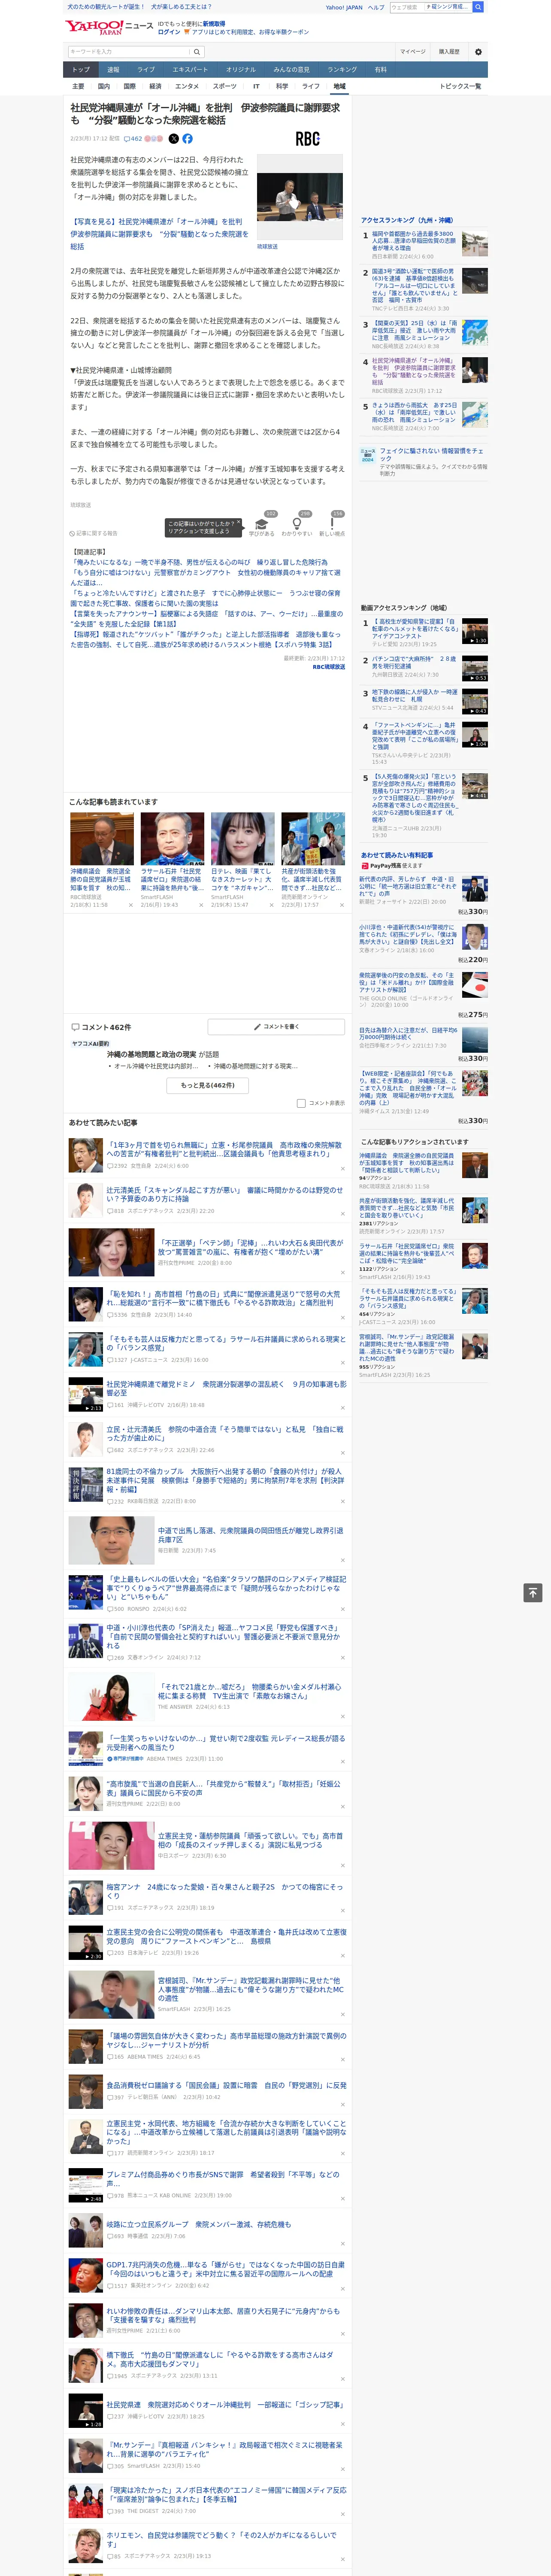Open the 中道で出馬し落選 岡田悟氏 article
Image resolution: width=551 pixels, height=2576 pixels.
point(250,1535)
